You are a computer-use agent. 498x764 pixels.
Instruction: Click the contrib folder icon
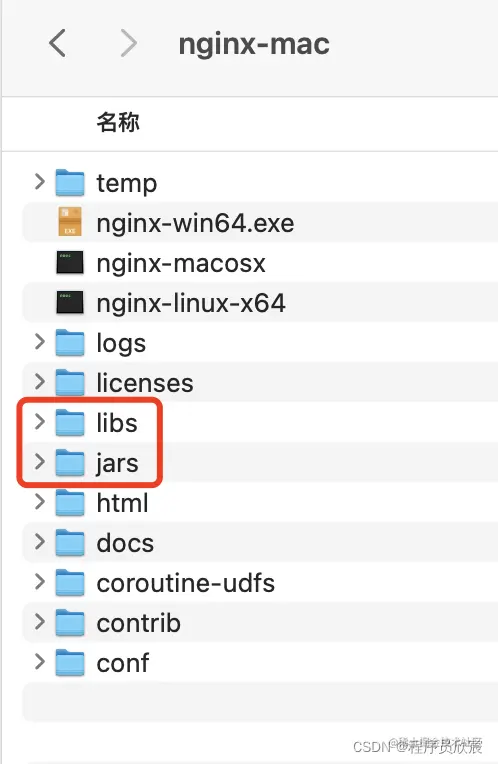click(70, 622)
